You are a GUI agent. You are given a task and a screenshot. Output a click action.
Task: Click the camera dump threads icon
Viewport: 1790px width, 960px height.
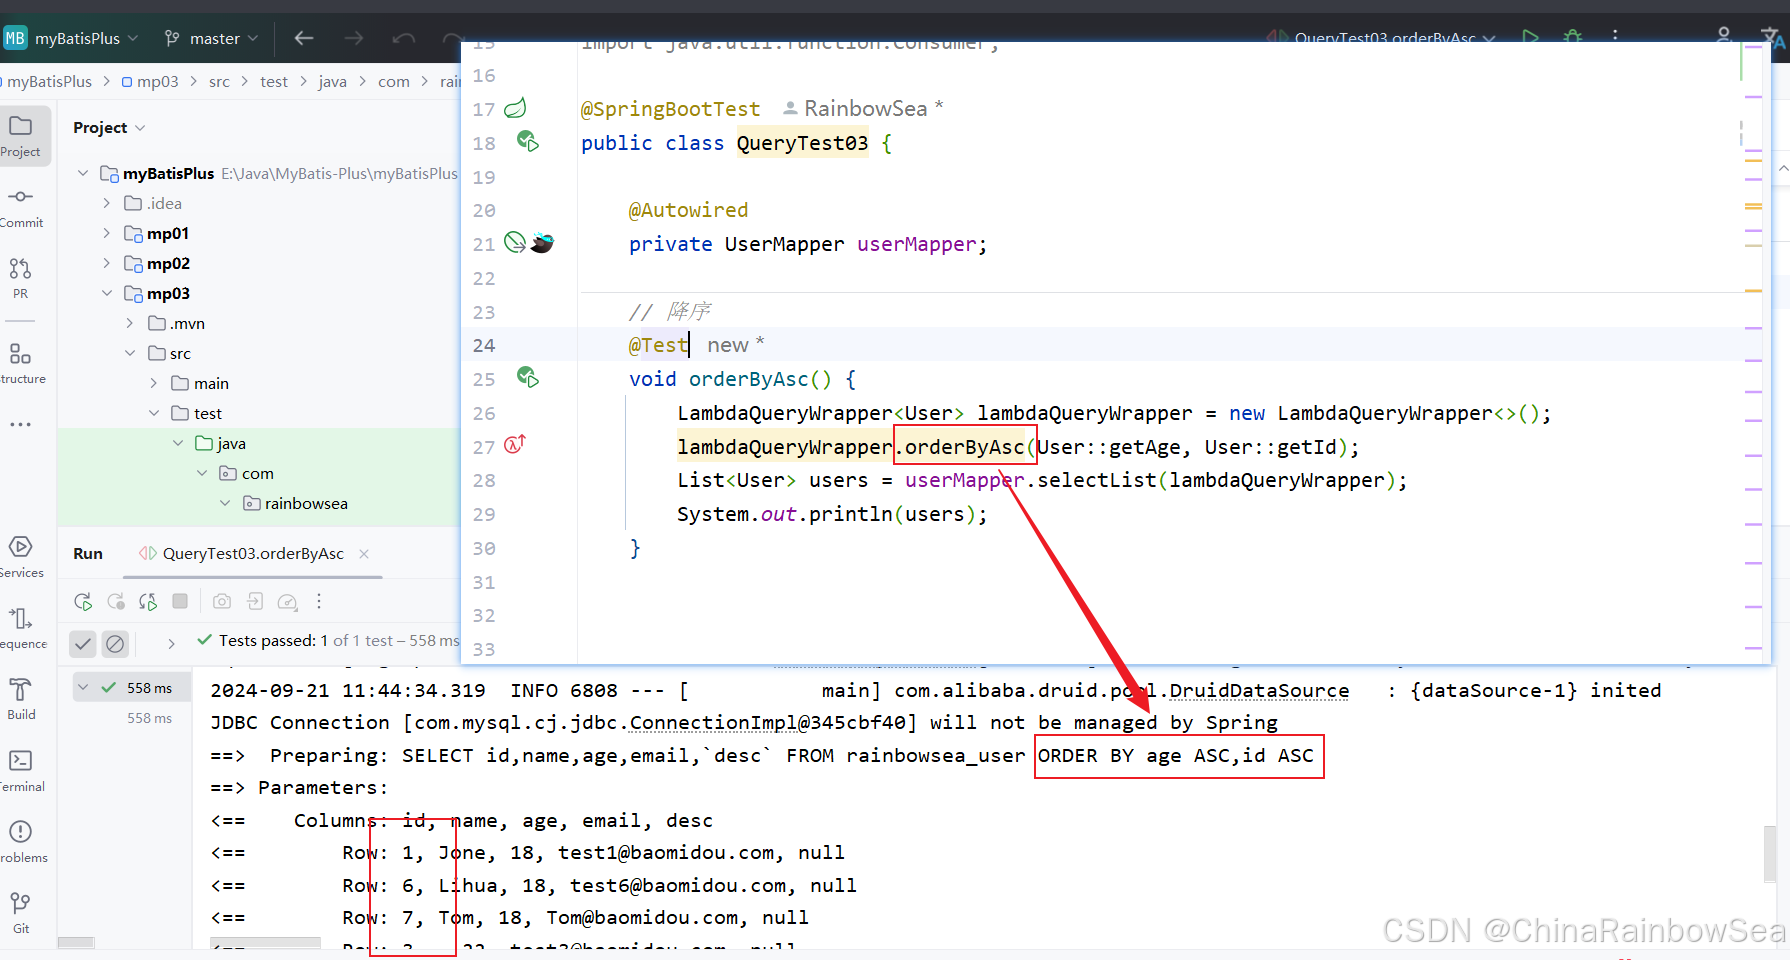pyautogui.click(x=222, y=601)
